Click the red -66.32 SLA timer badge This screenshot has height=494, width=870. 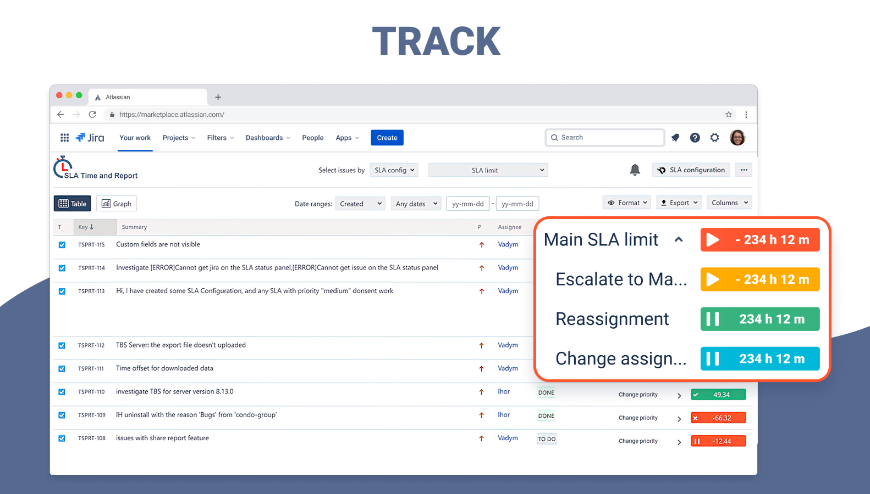coord(718,418)
